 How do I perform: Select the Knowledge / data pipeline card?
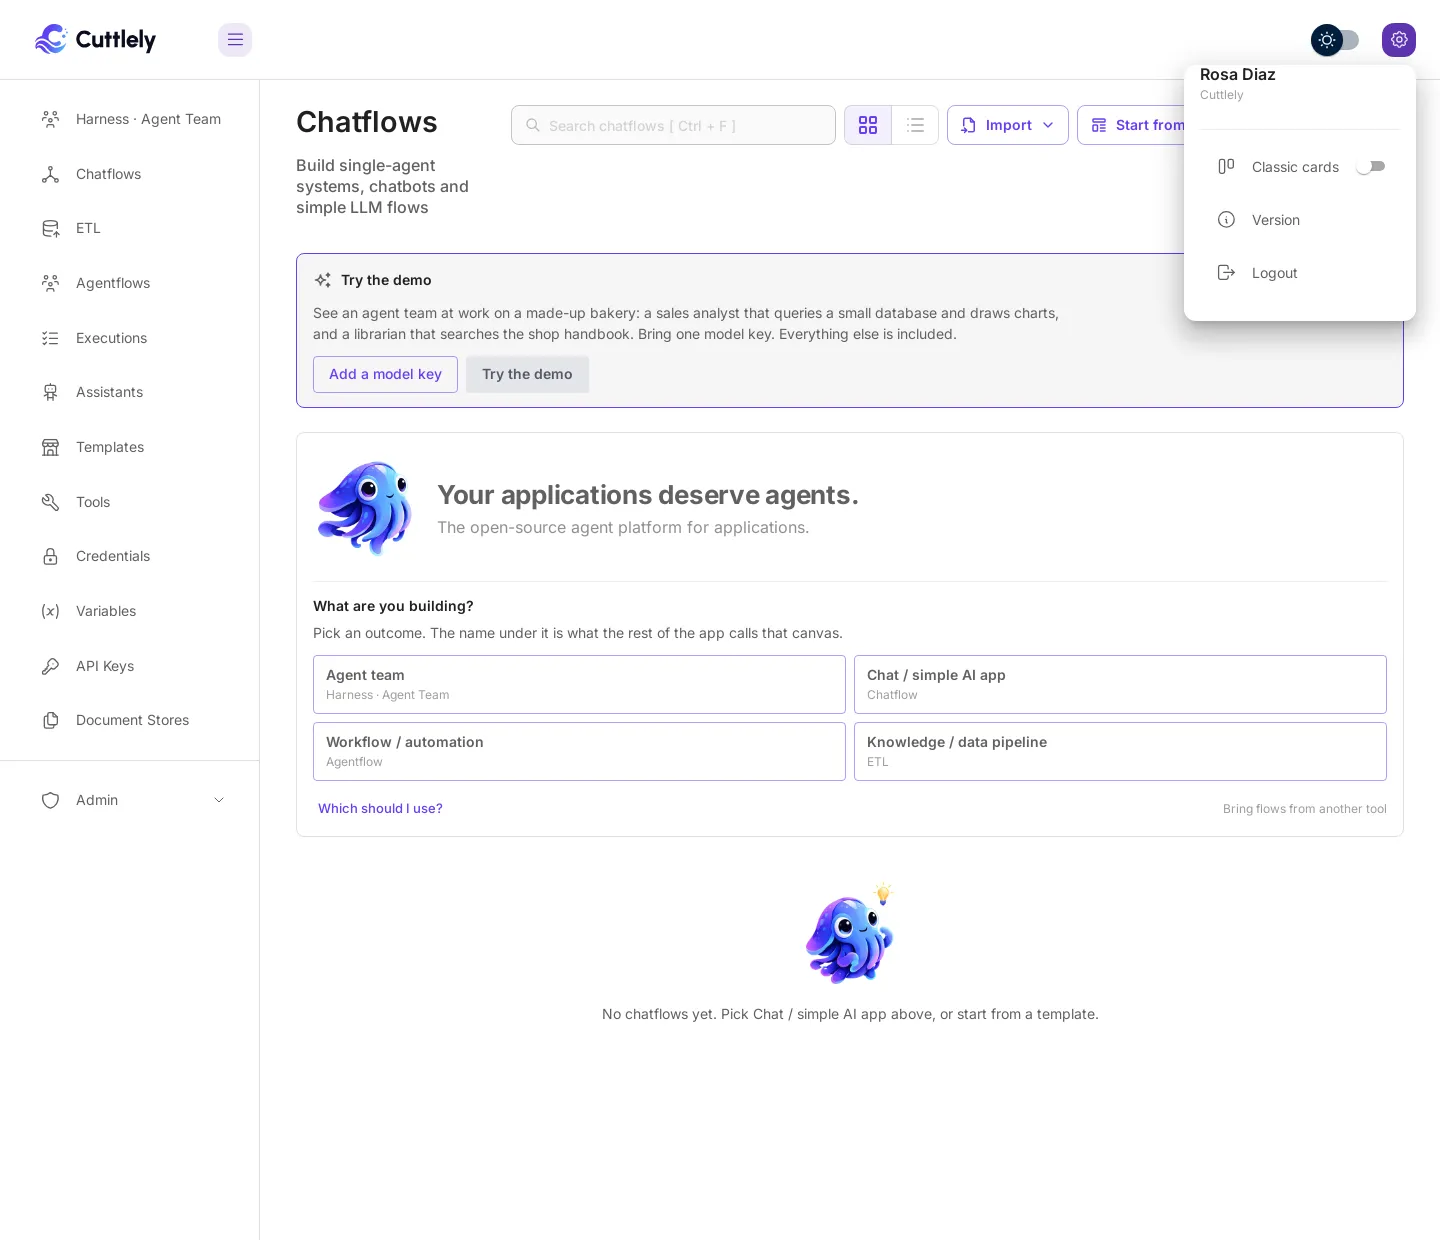pos(1120,751)
